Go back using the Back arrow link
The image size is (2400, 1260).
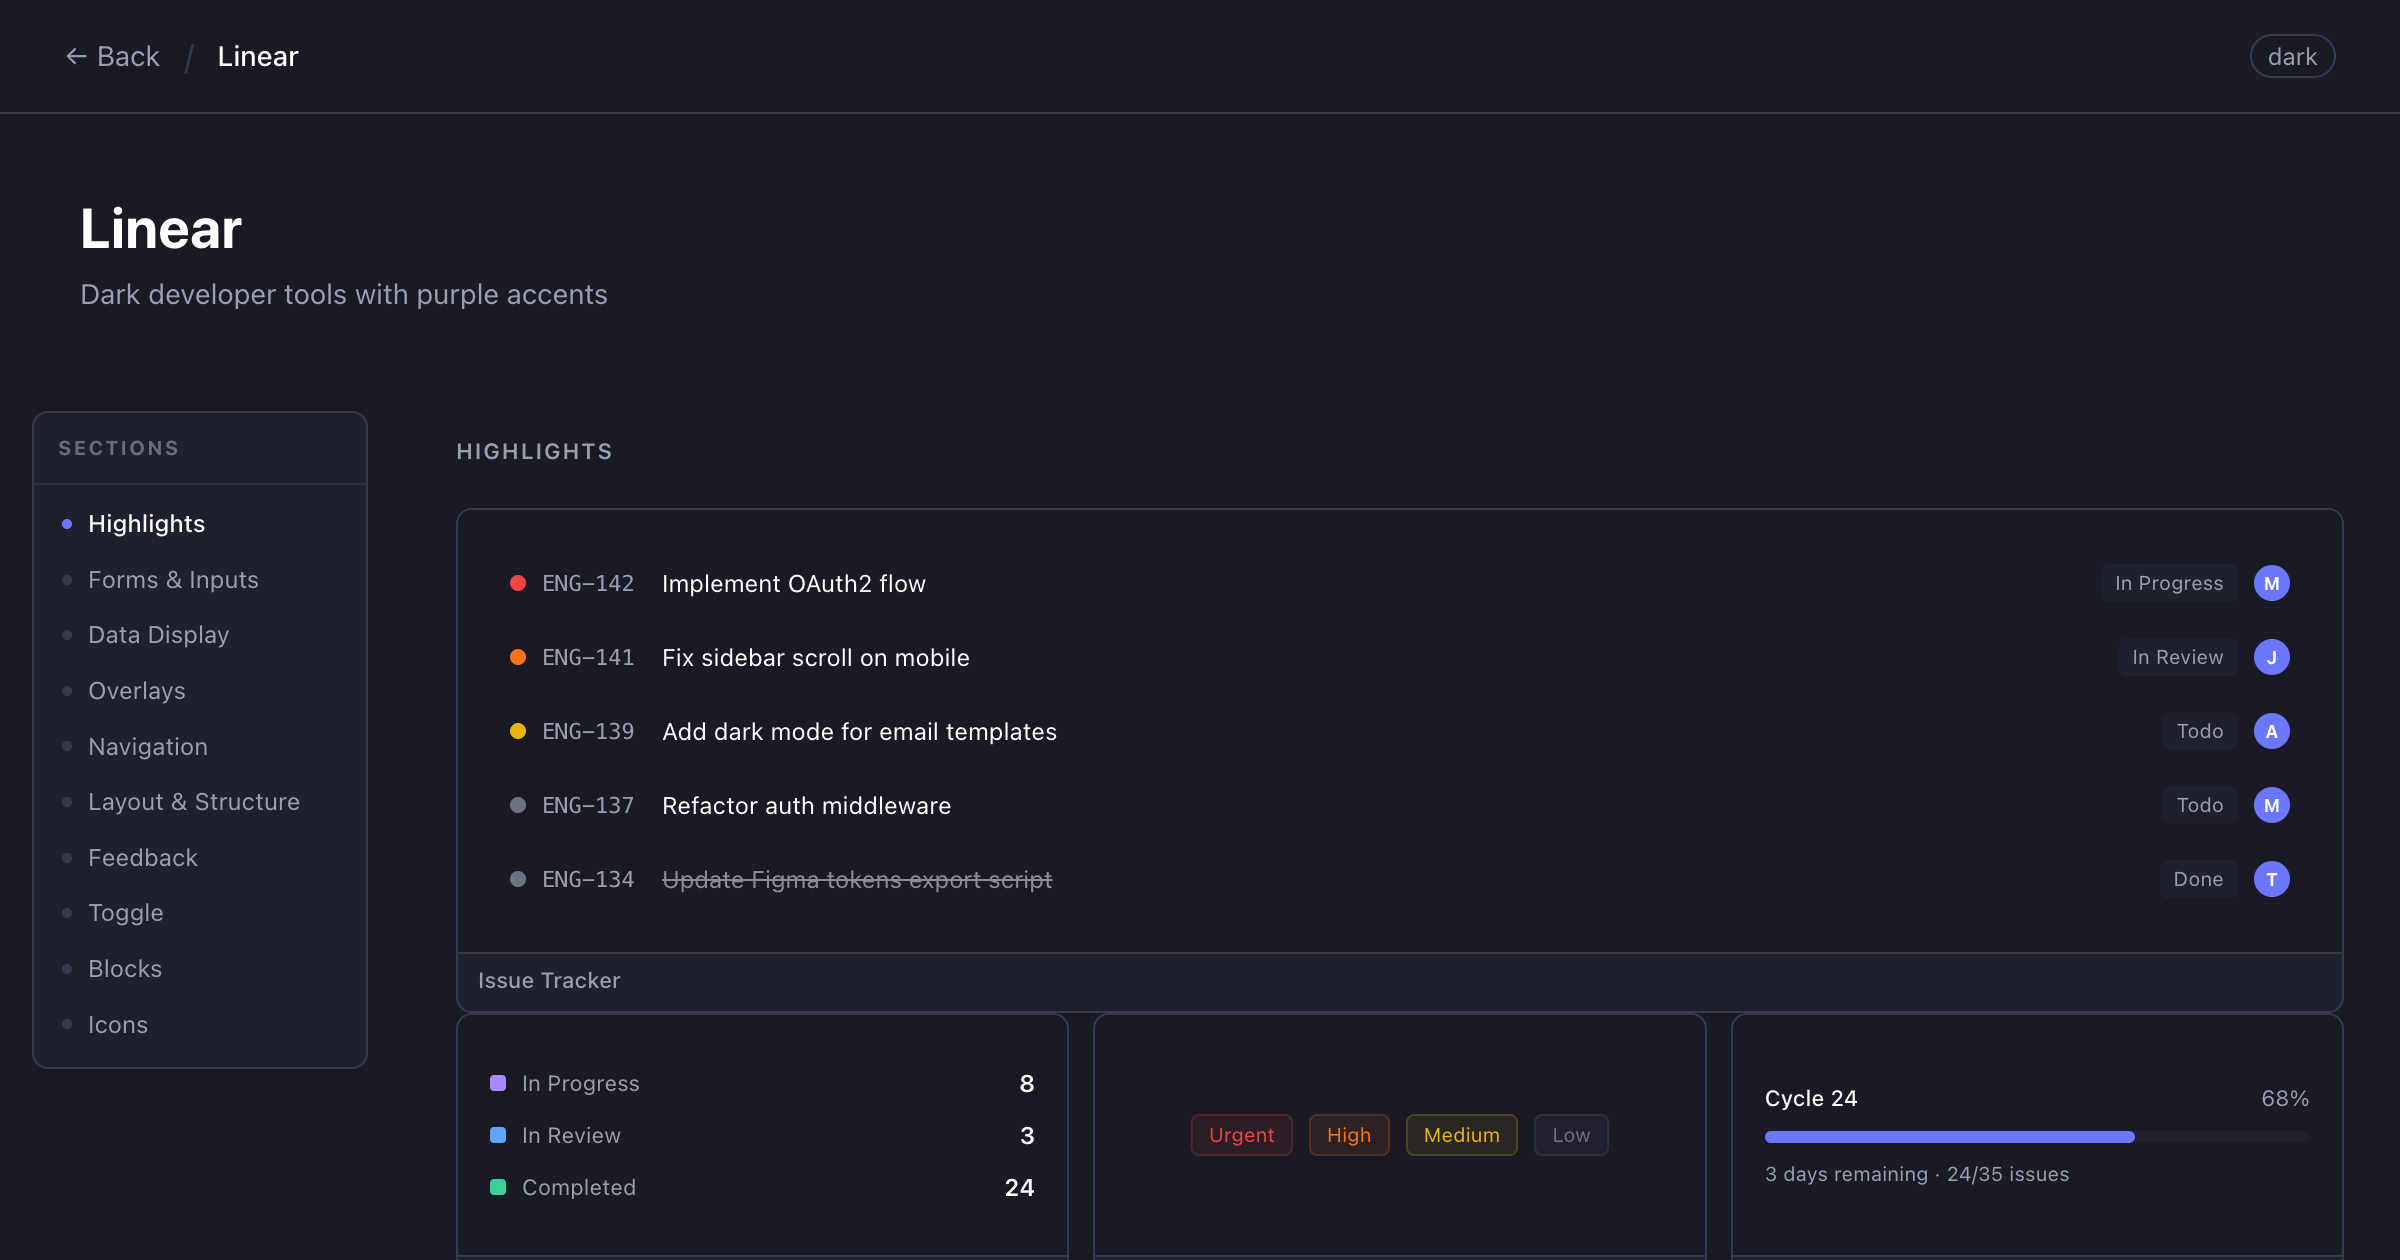pos(112,57)
